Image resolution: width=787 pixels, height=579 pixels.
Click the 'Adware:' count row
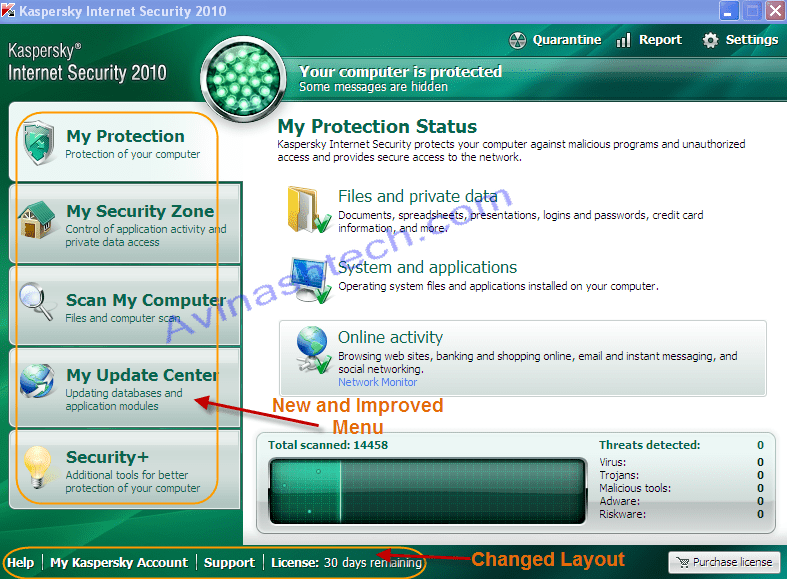(682, 501)
